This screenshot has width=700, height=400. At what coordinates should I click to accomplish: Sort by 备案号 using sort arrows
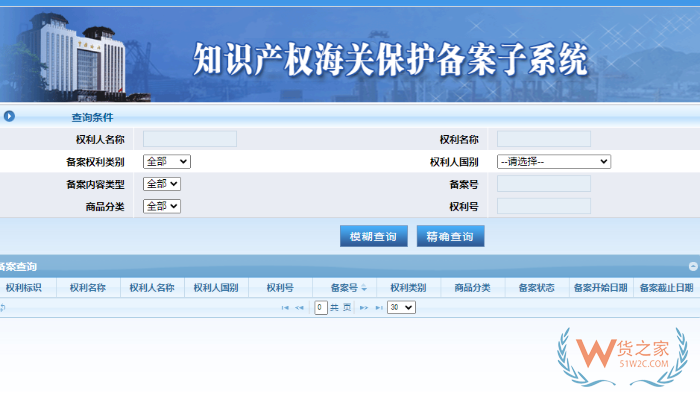(364, 288)
